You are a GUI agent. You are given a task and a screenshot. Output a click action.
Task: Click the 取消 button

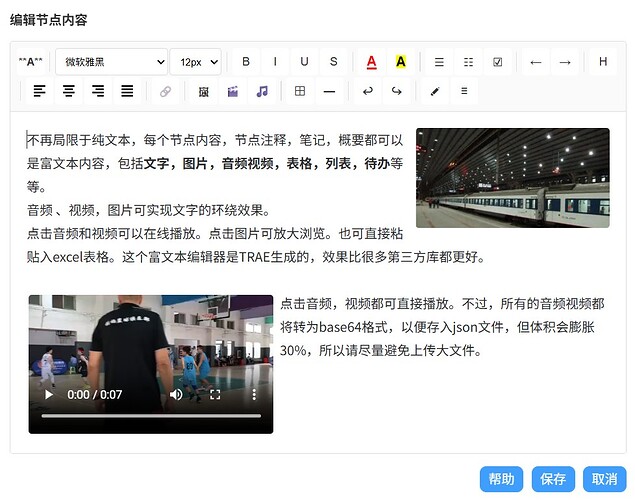pos(604,479)
